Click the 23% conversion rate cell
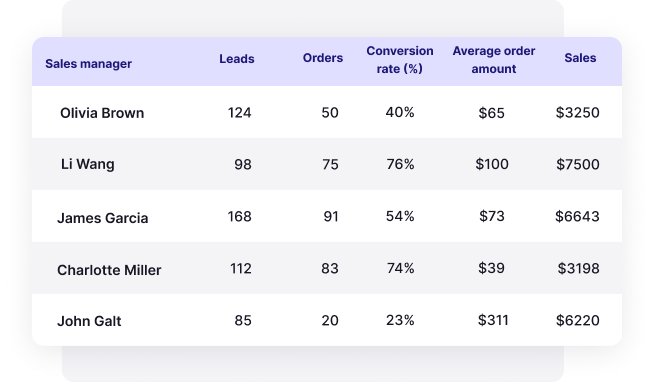 pos(400,320)
